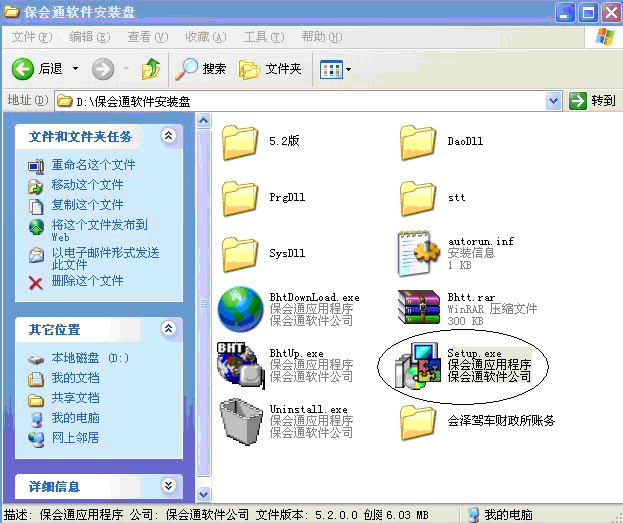Image resolution: width=623 pixels, height=523 pixels.
Task: Select the 5.2版 folder icon
Action: pyautogui.click(x=240, y=142)
